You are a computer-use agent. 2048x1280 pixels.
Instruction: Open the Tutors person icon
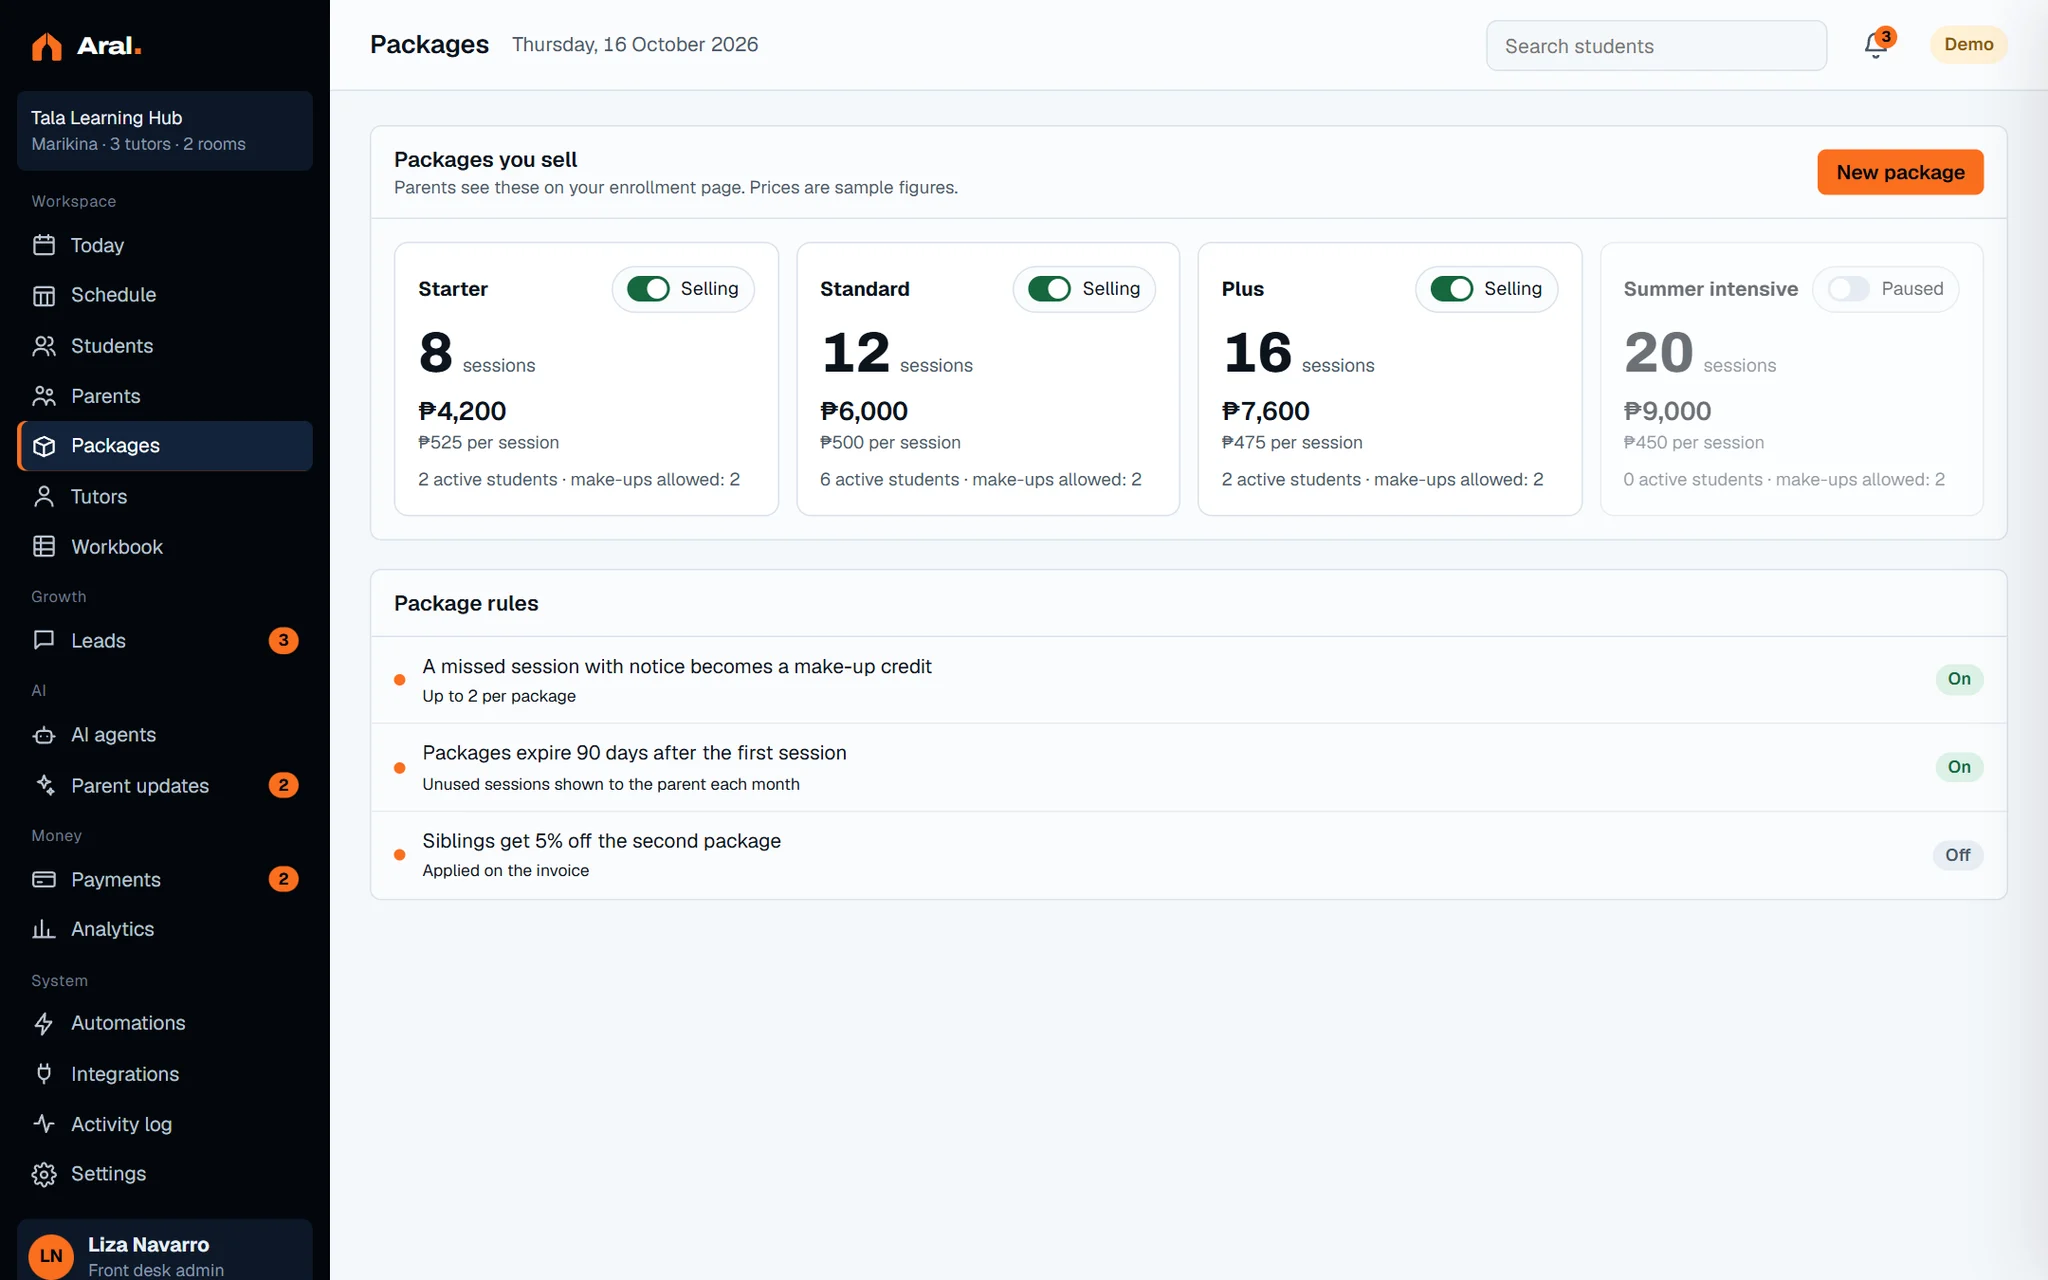click(44, 496)
